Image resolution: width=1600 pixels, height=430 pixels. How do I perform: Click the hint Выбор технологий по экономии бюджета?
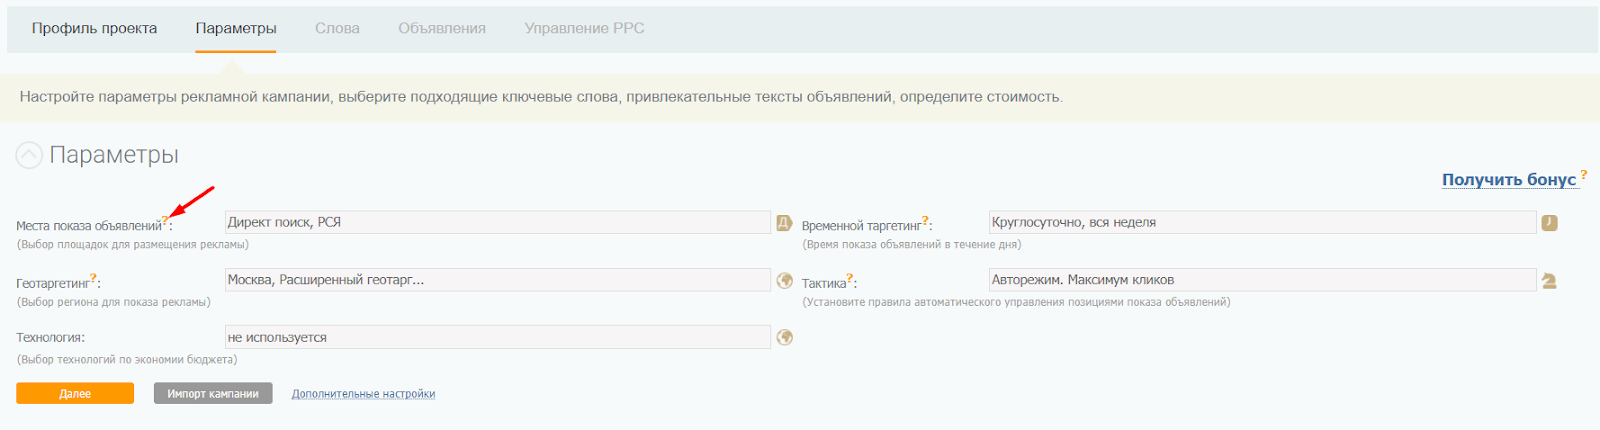[x=127, y=359]
